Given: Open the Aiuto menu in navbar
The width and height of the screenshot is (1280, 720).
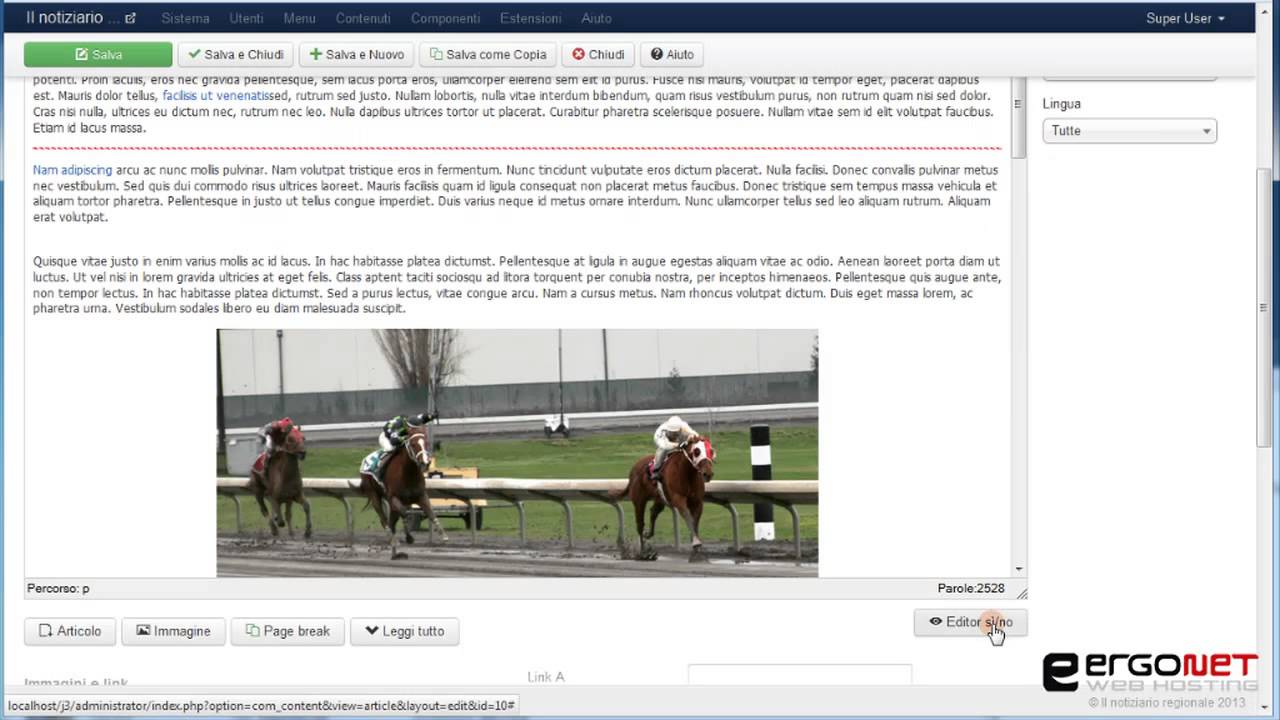Looking at the screenshot, I should 596,18.
